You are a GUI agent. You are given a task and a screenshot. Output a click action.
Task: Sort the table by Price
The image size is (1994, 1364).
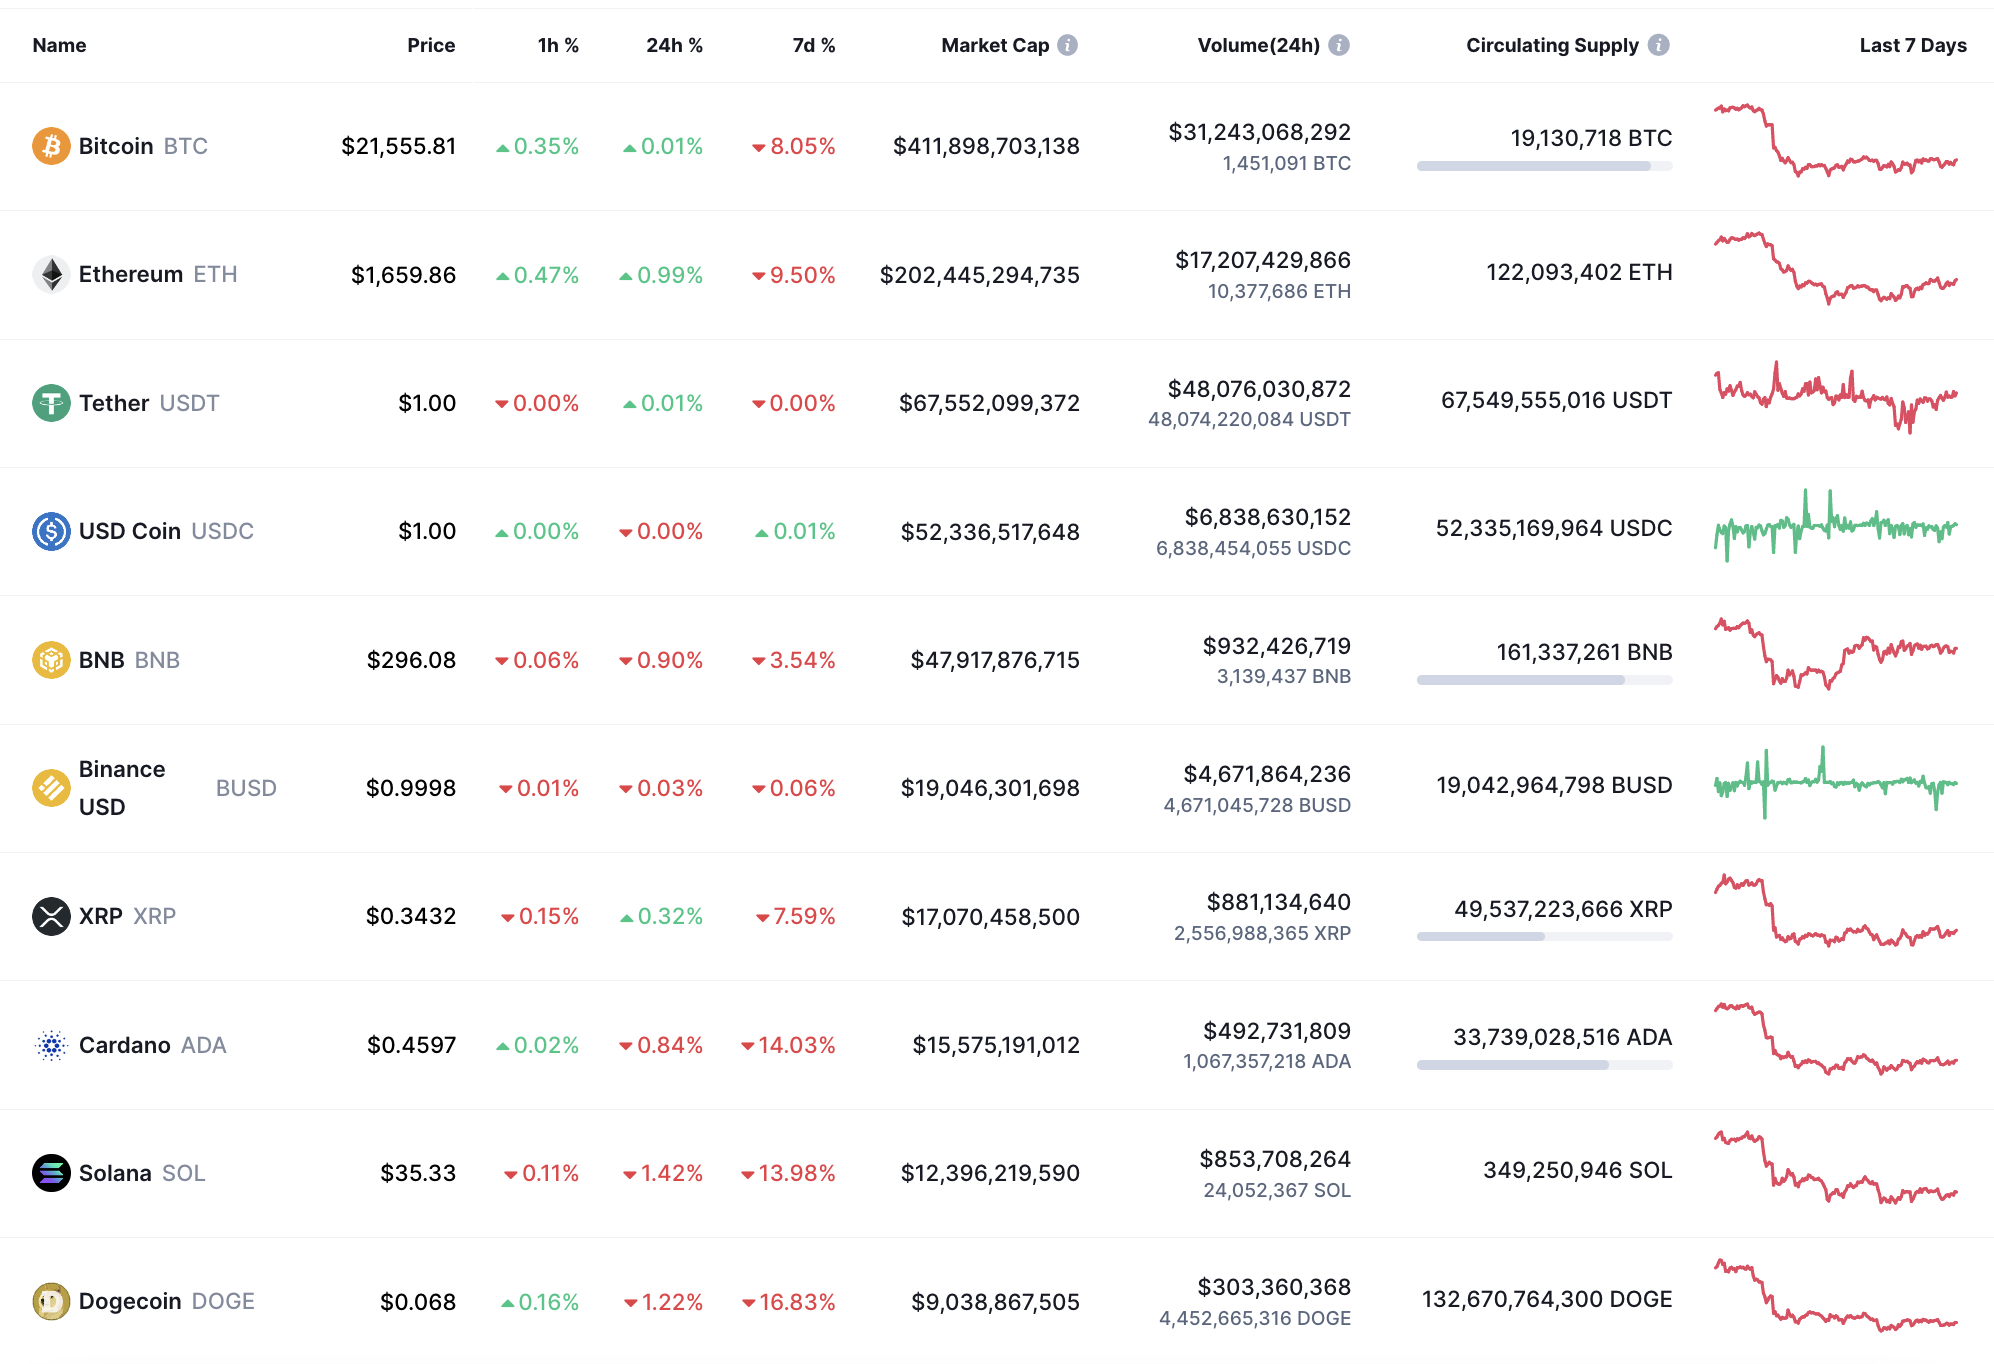[431, 44]
